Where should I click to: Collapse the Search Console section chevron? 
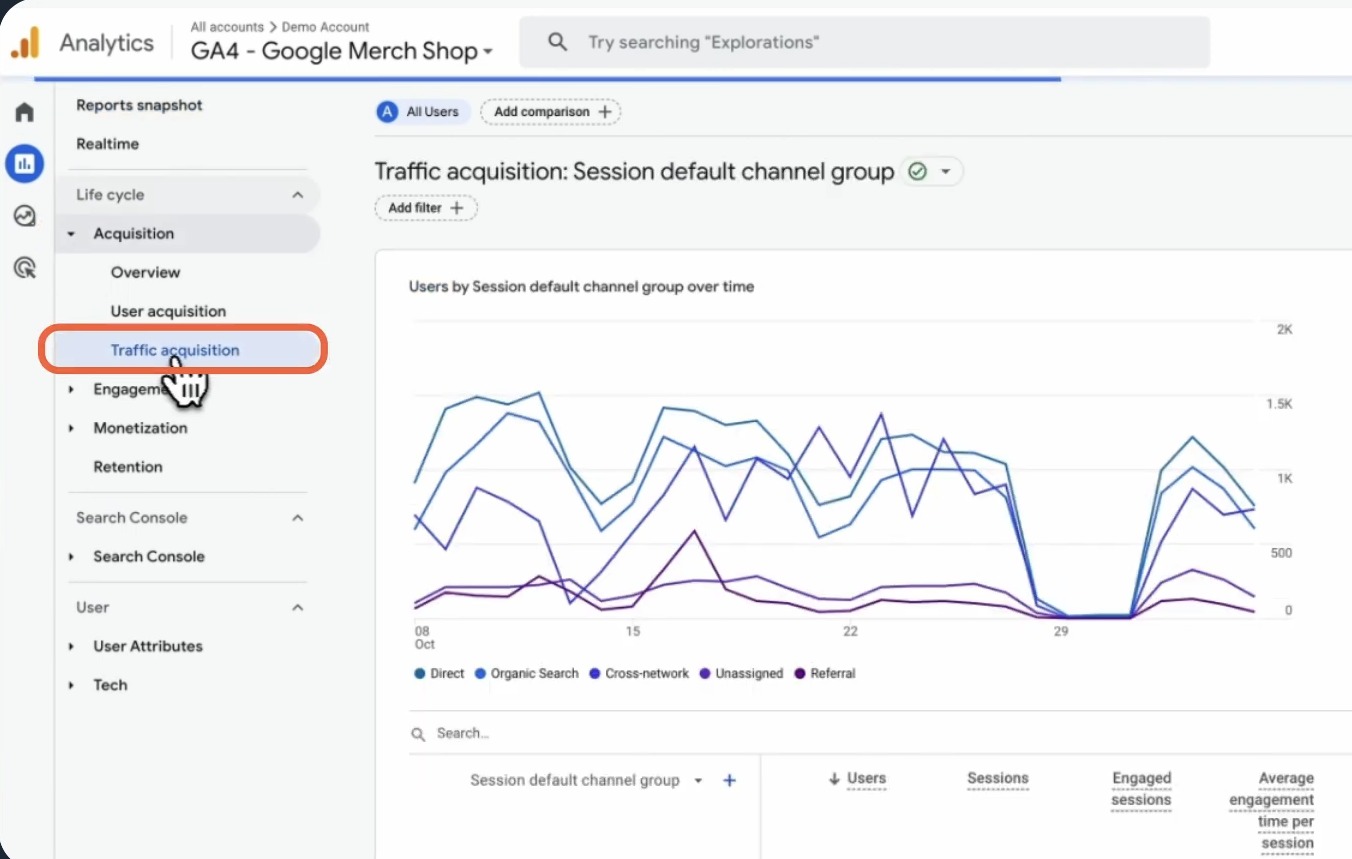pos(297,518)
